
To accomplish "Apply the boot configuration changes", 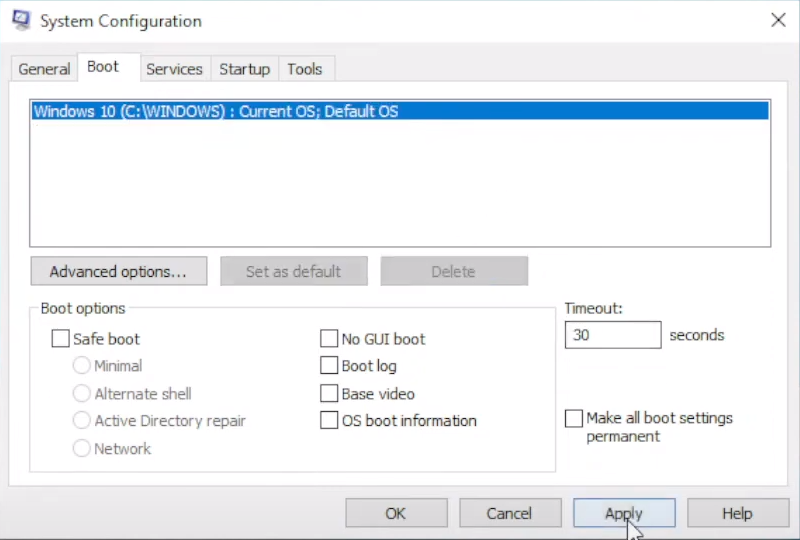I will coord(624,513).
